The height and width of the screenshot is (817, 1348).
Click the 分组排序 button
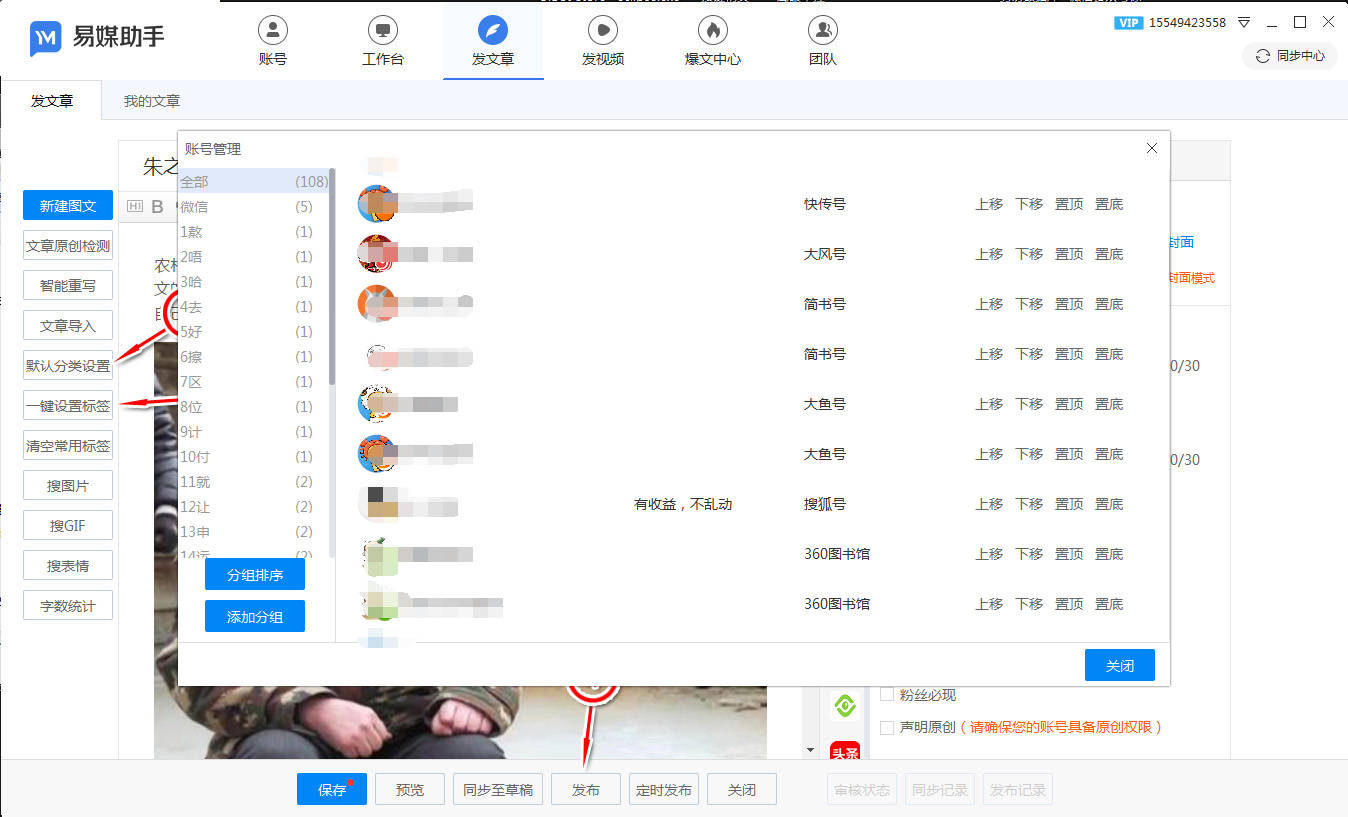tap(255, 575)
